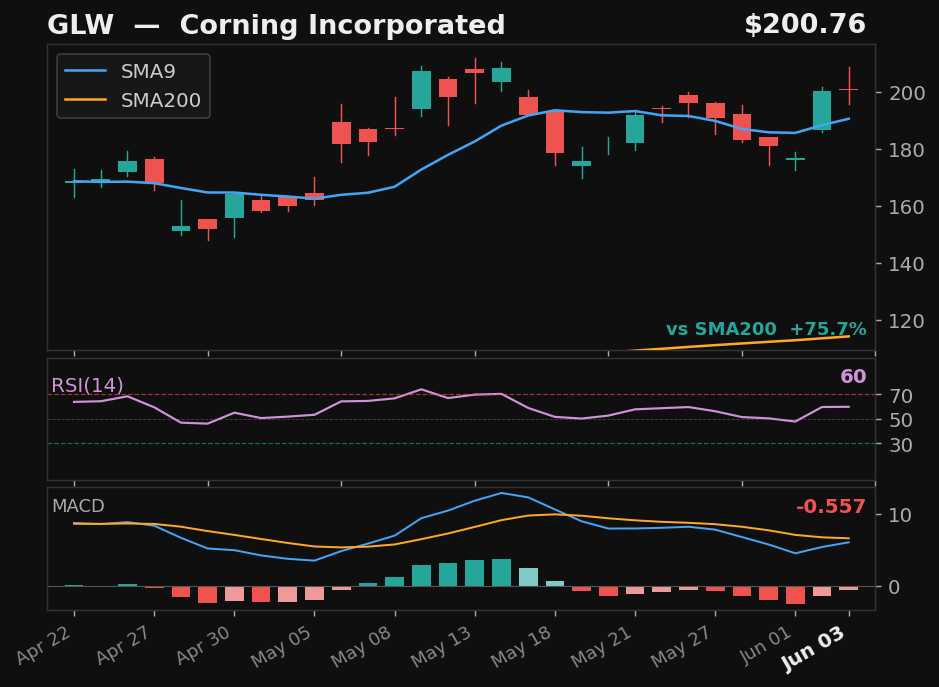Click the May 05 date label
Viewport: 939px width, 687px height.
pyautogui.click(x=283, y=646)
